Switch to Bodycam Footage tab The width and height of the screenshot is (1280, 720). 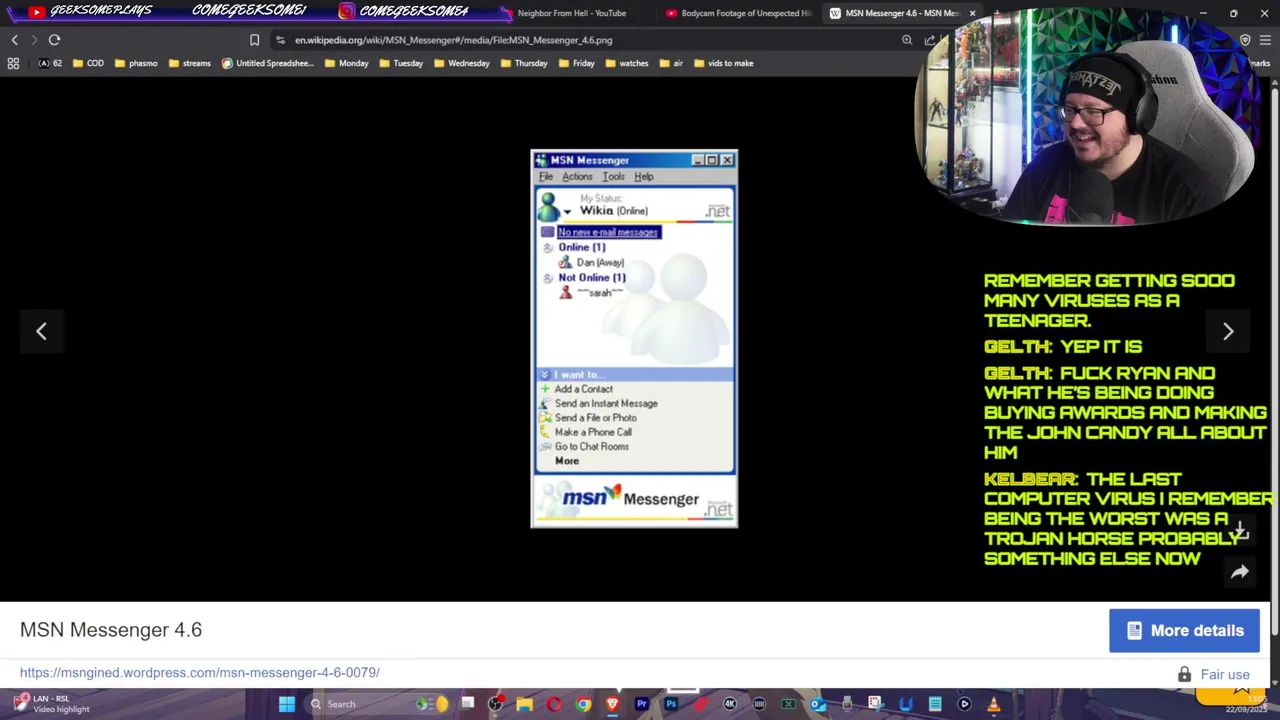point(738,13)
